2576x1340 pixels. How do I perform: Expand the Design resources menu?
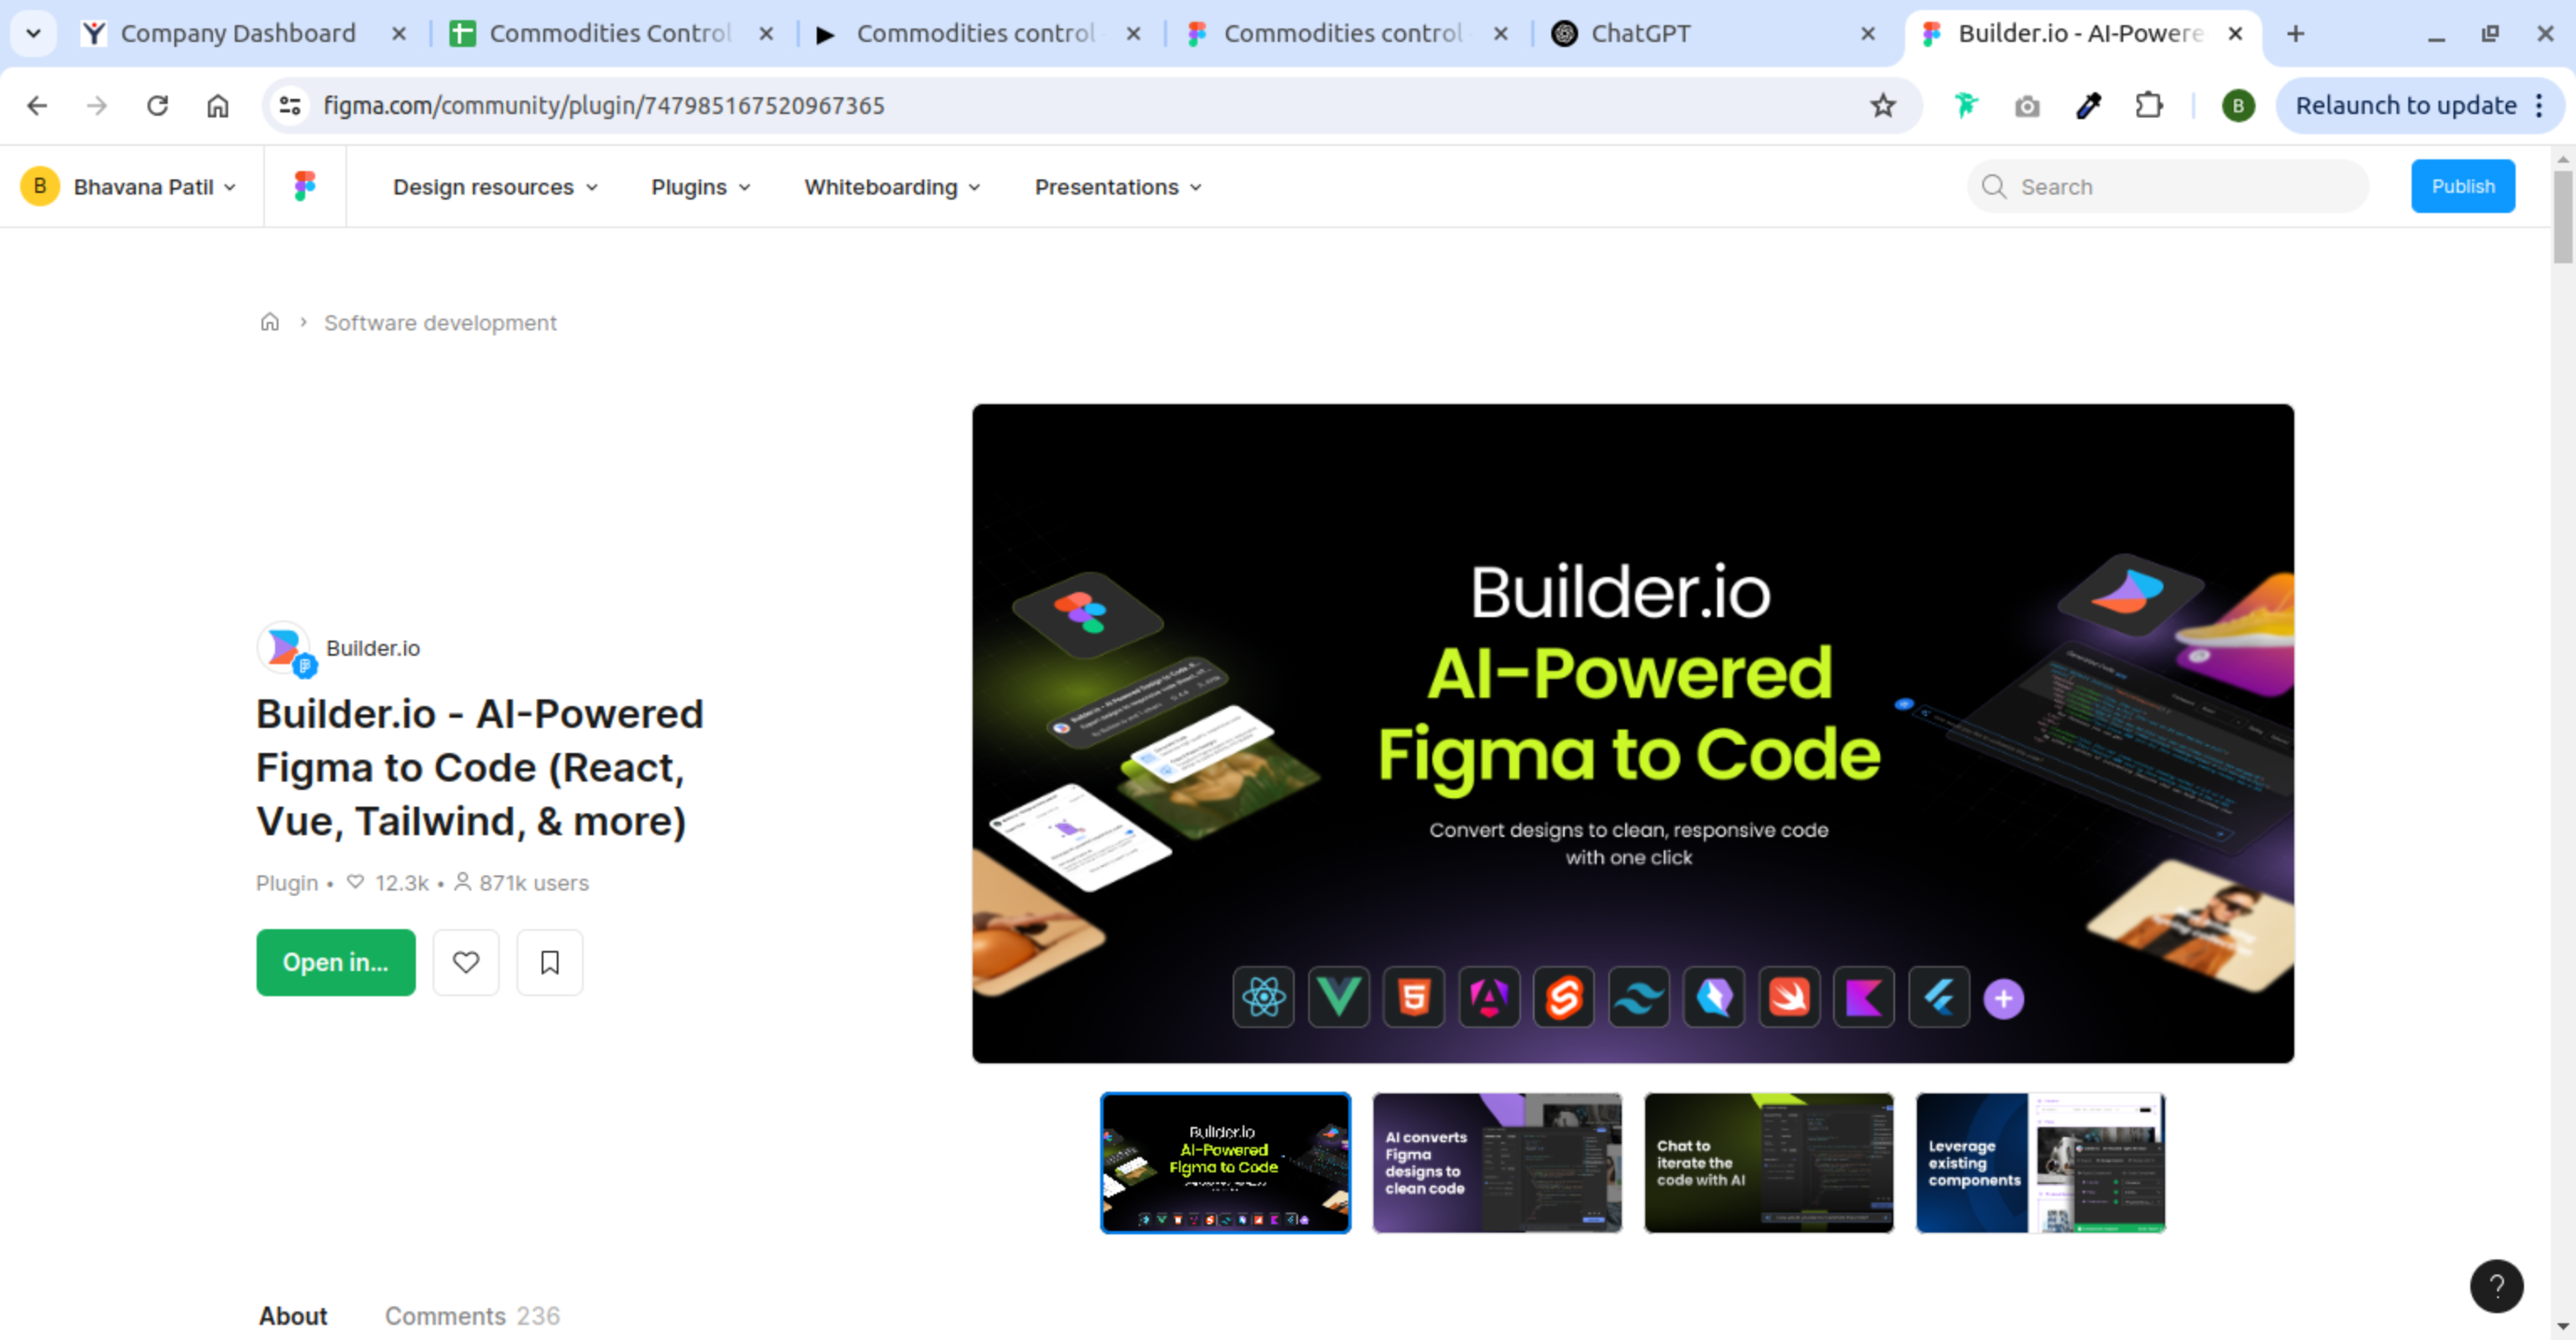[x=495, y=187]
